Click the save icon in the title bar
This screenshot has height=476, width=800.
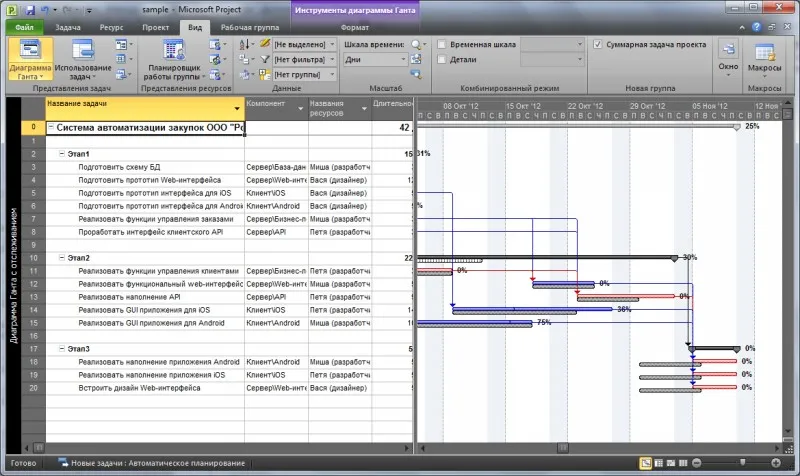pos(30,10)
